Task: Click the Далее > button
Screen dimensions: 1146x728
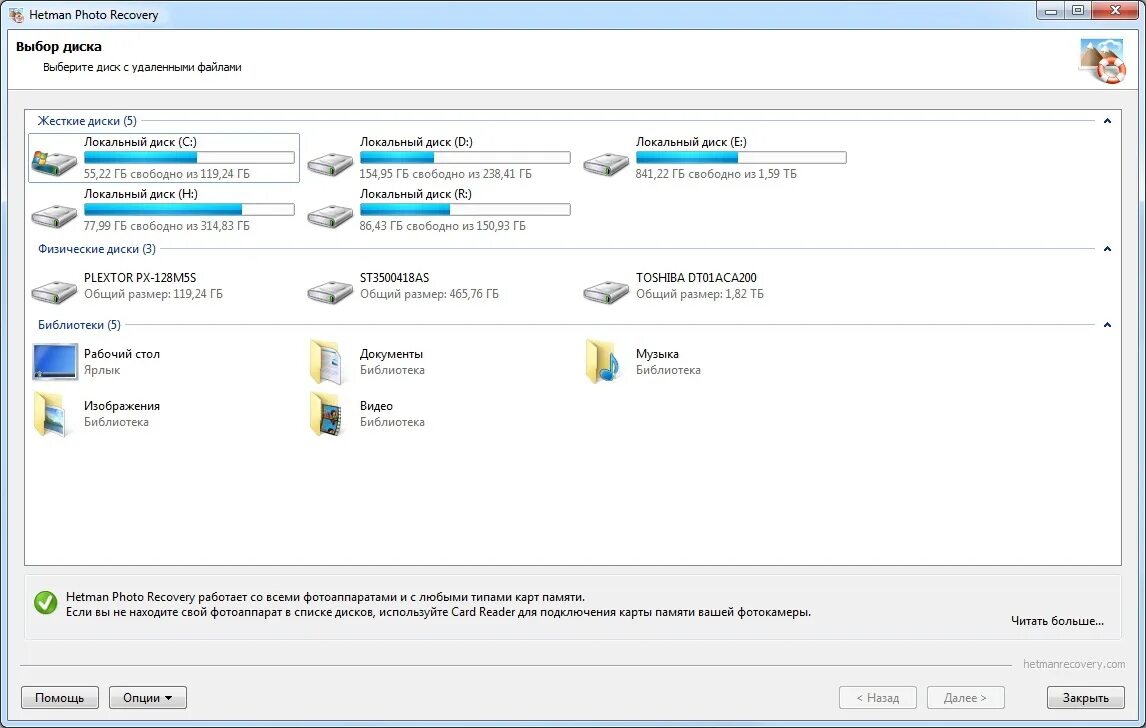Action: coord(965,697)
